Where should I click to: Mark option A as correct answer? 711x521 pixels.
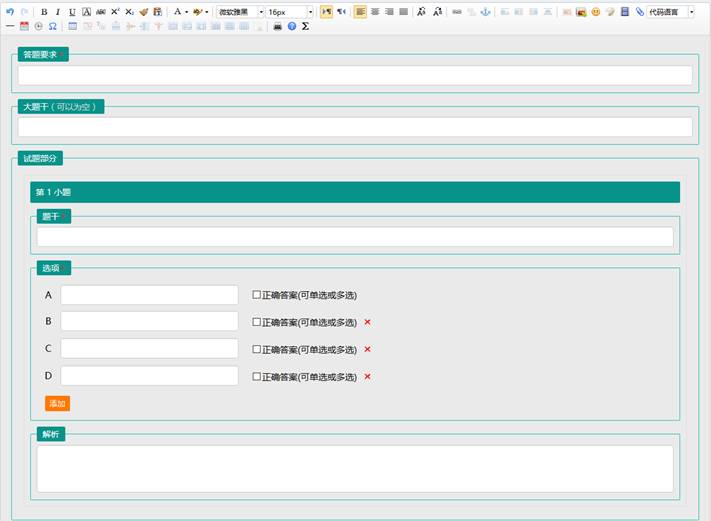coord(256,295)
